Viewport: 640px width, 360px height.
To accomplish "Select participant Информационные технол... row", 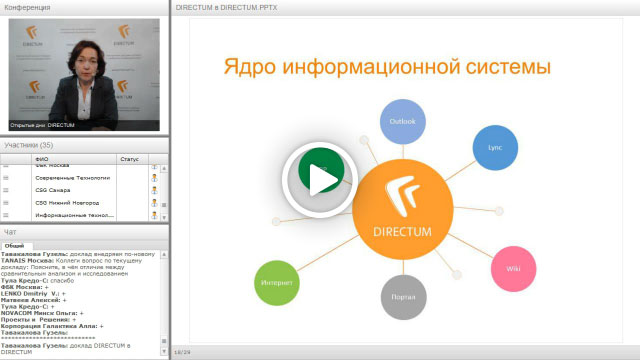I will click(74, 215).
